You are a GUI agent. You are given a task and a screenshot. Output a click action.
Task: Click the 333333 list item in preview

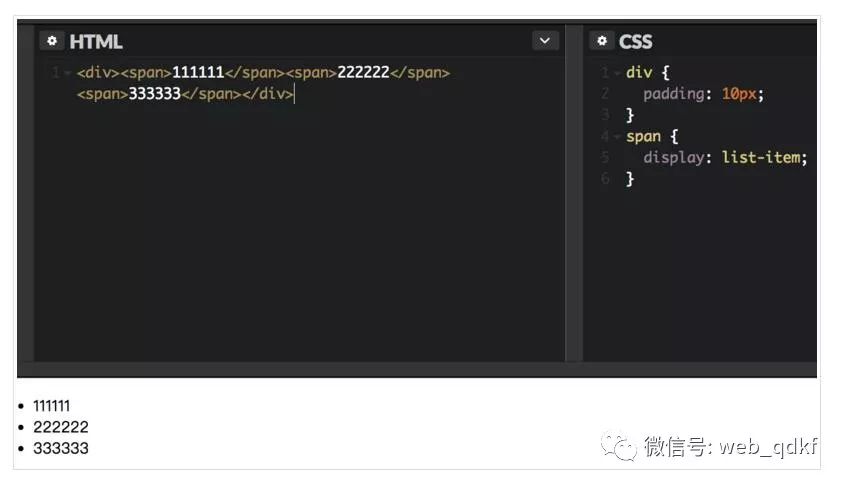click(x=61, y=448)
